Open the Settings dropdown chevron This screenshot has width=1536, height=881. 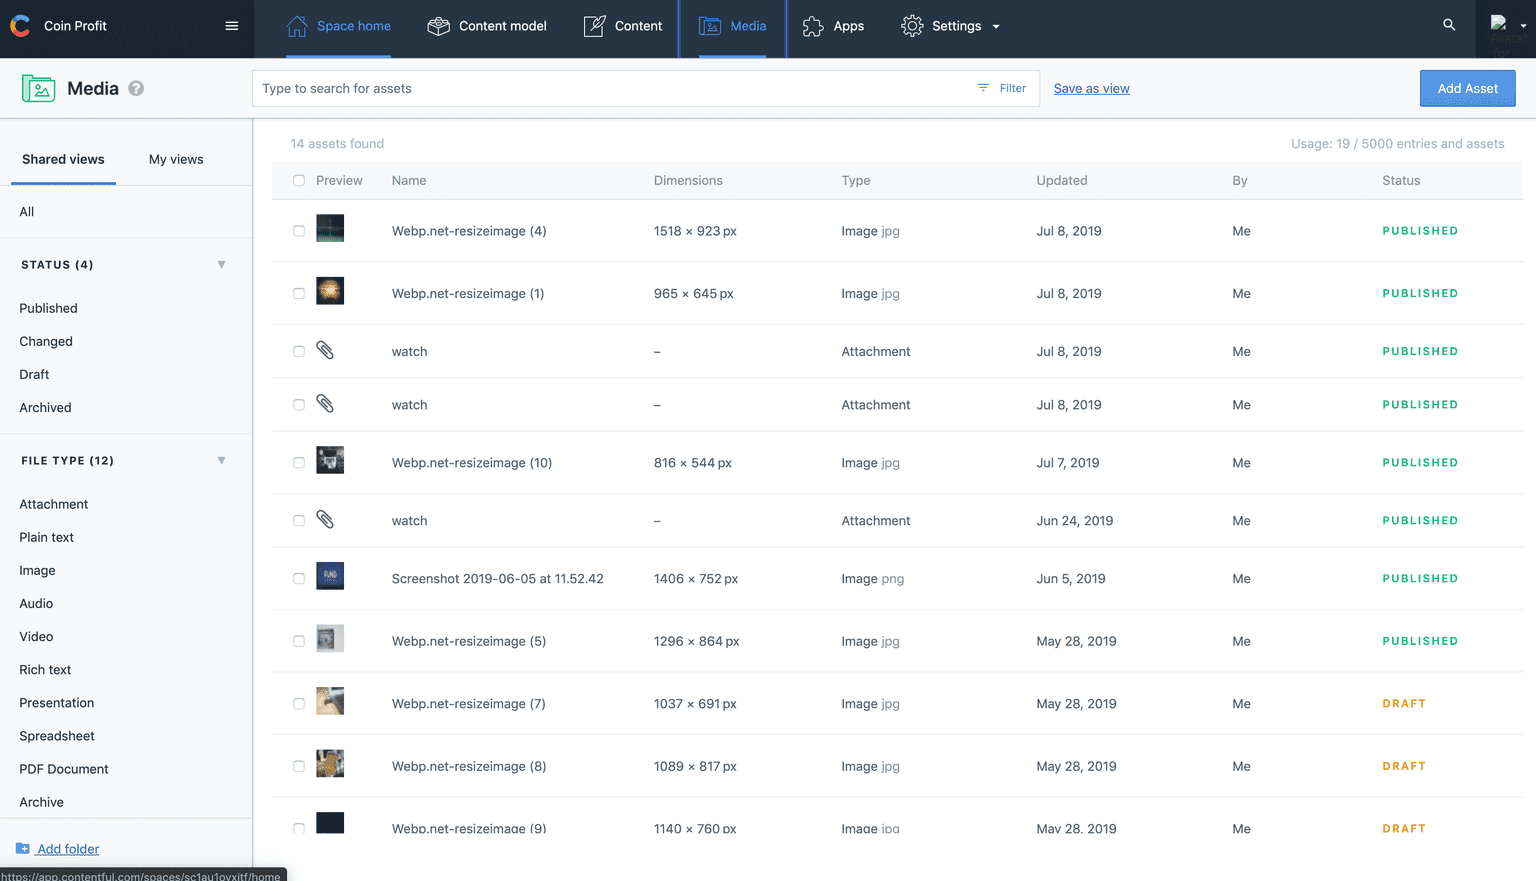tap(994, 26)
